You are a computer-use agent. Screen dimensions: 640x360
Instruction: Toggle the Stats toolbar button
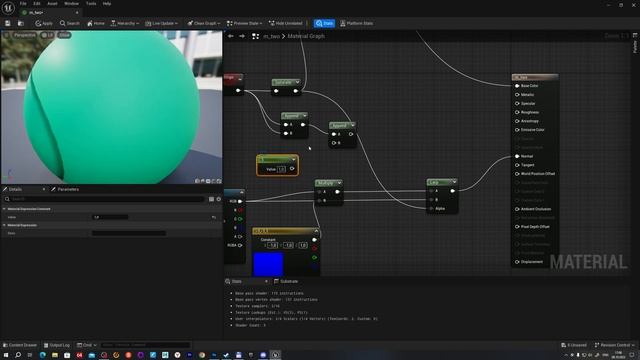(324, 23)
